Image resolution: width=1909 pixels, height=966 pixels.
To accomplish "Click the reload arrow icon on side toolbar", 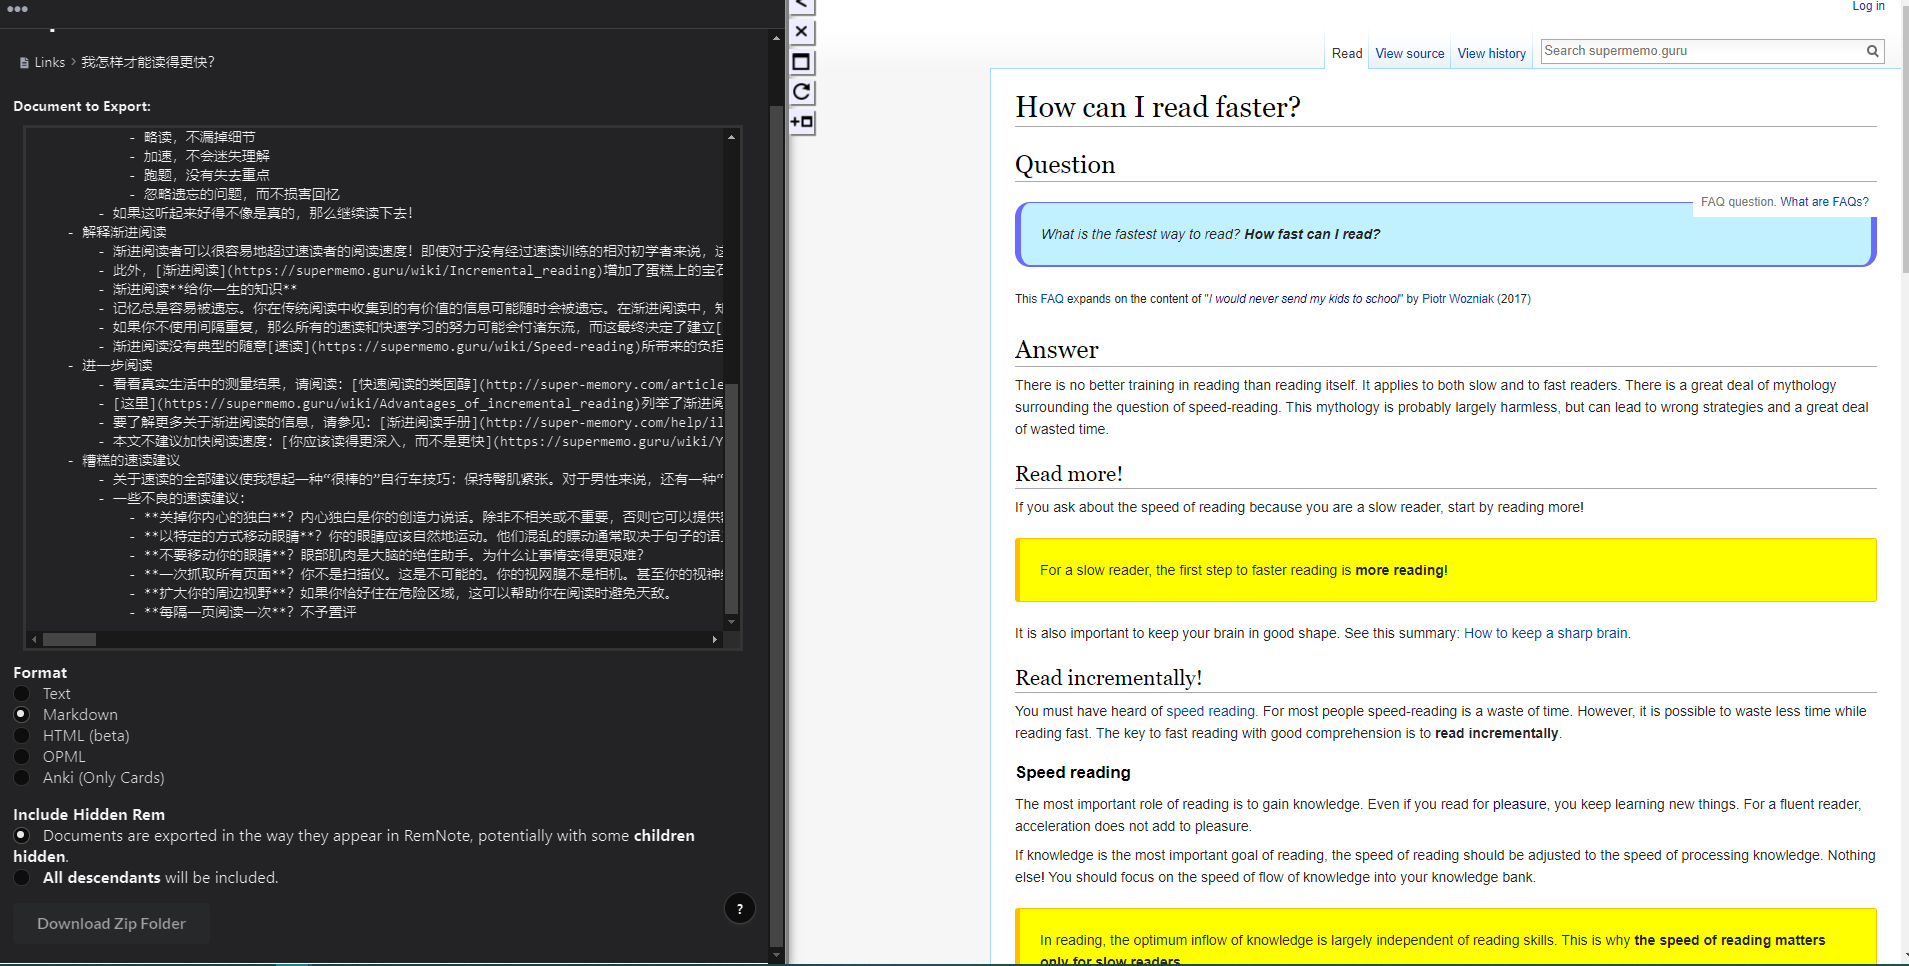I will [x=802, y=92].
